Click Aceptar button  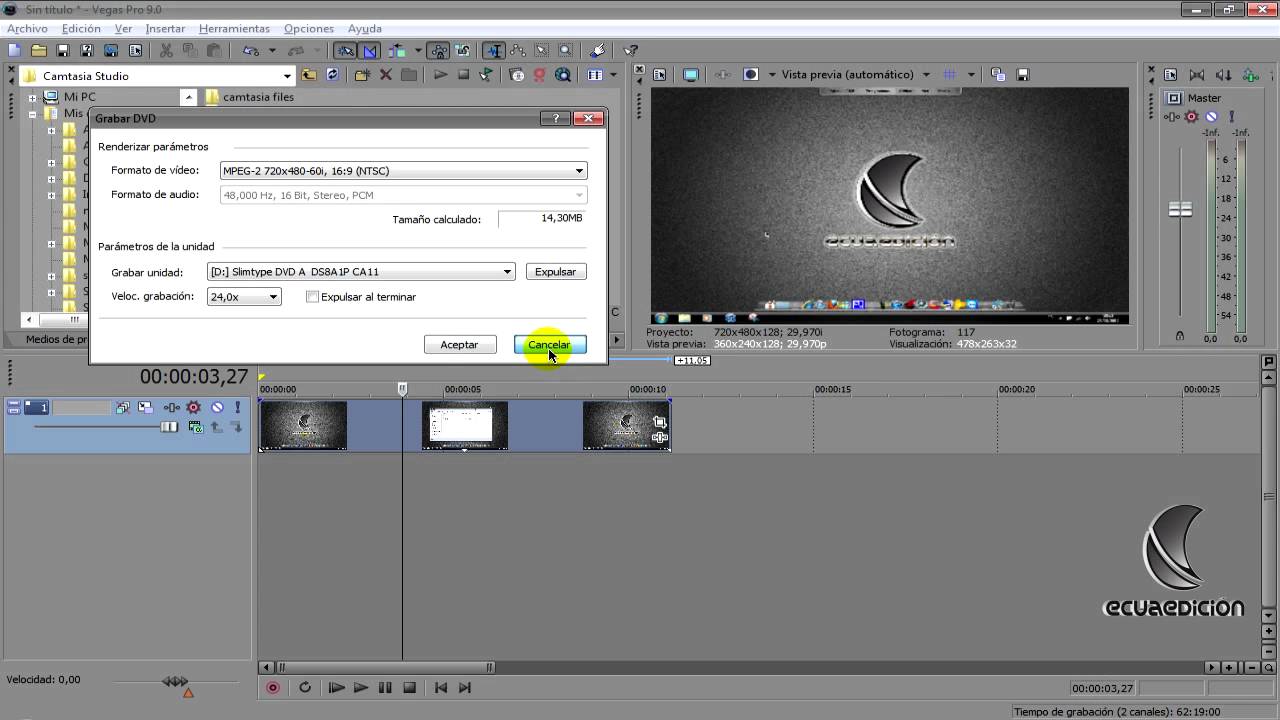pyautogui.click(x=460, y=344)
